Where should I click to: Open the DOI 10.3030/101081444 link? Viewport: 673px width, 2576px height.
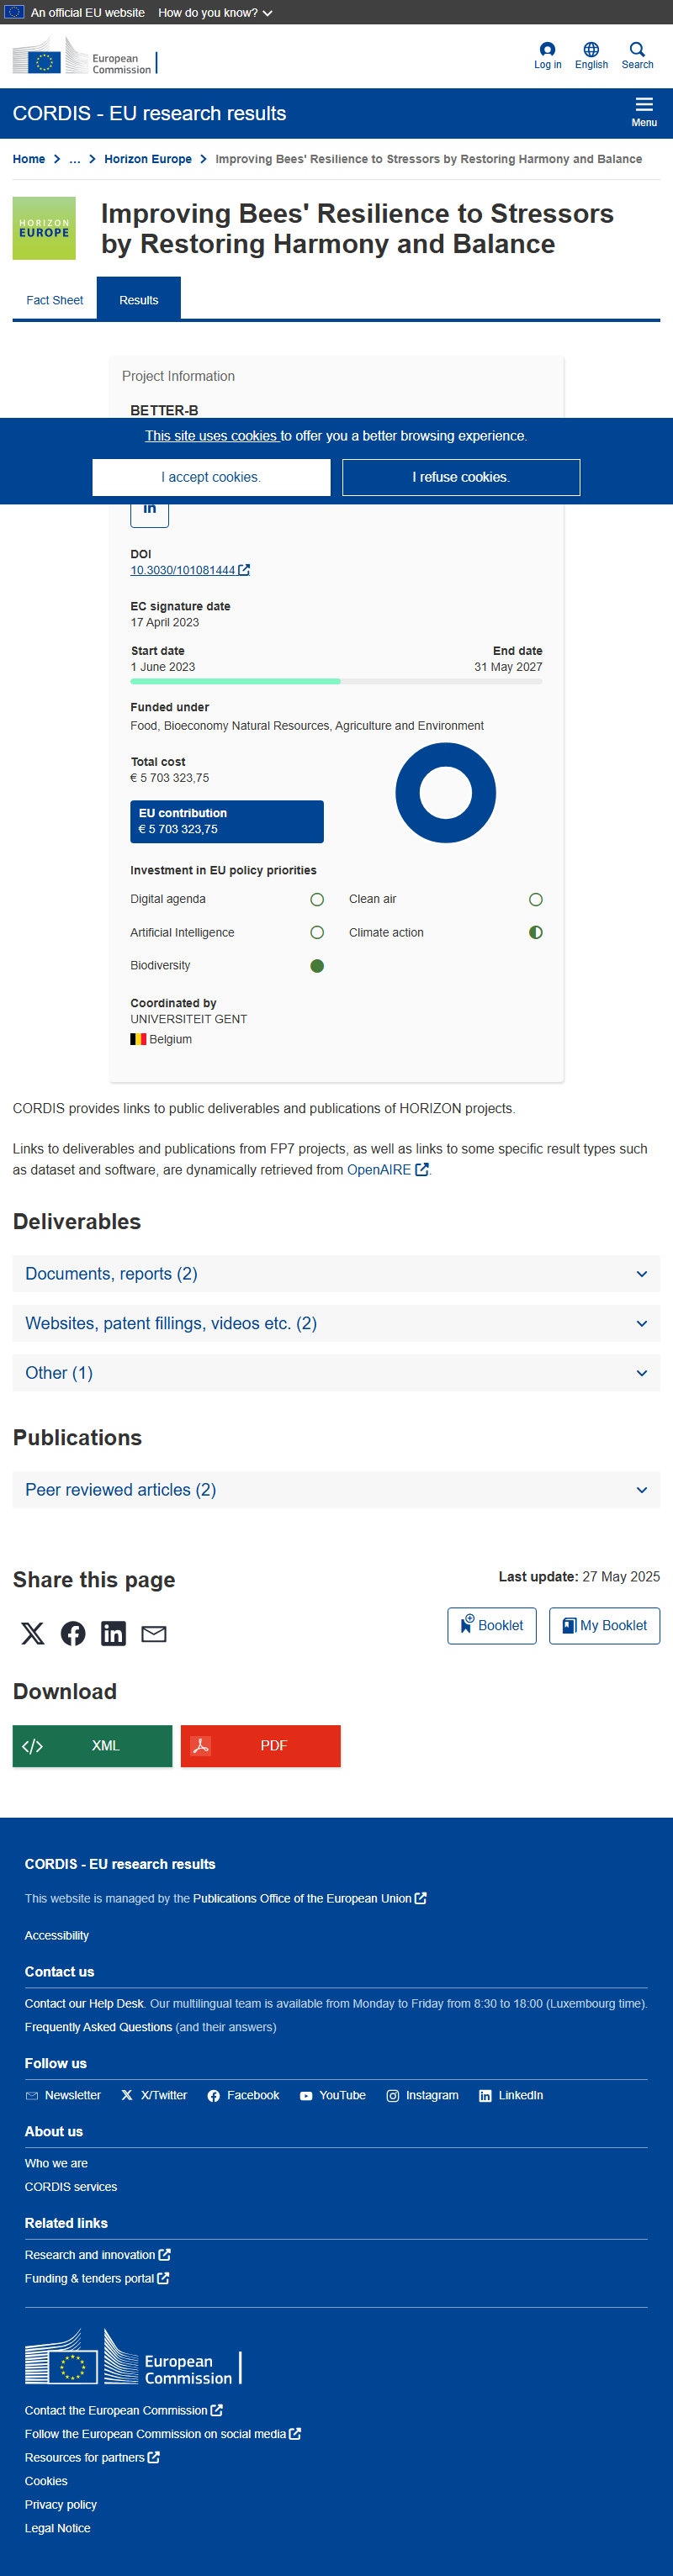[x=190, y=570]
